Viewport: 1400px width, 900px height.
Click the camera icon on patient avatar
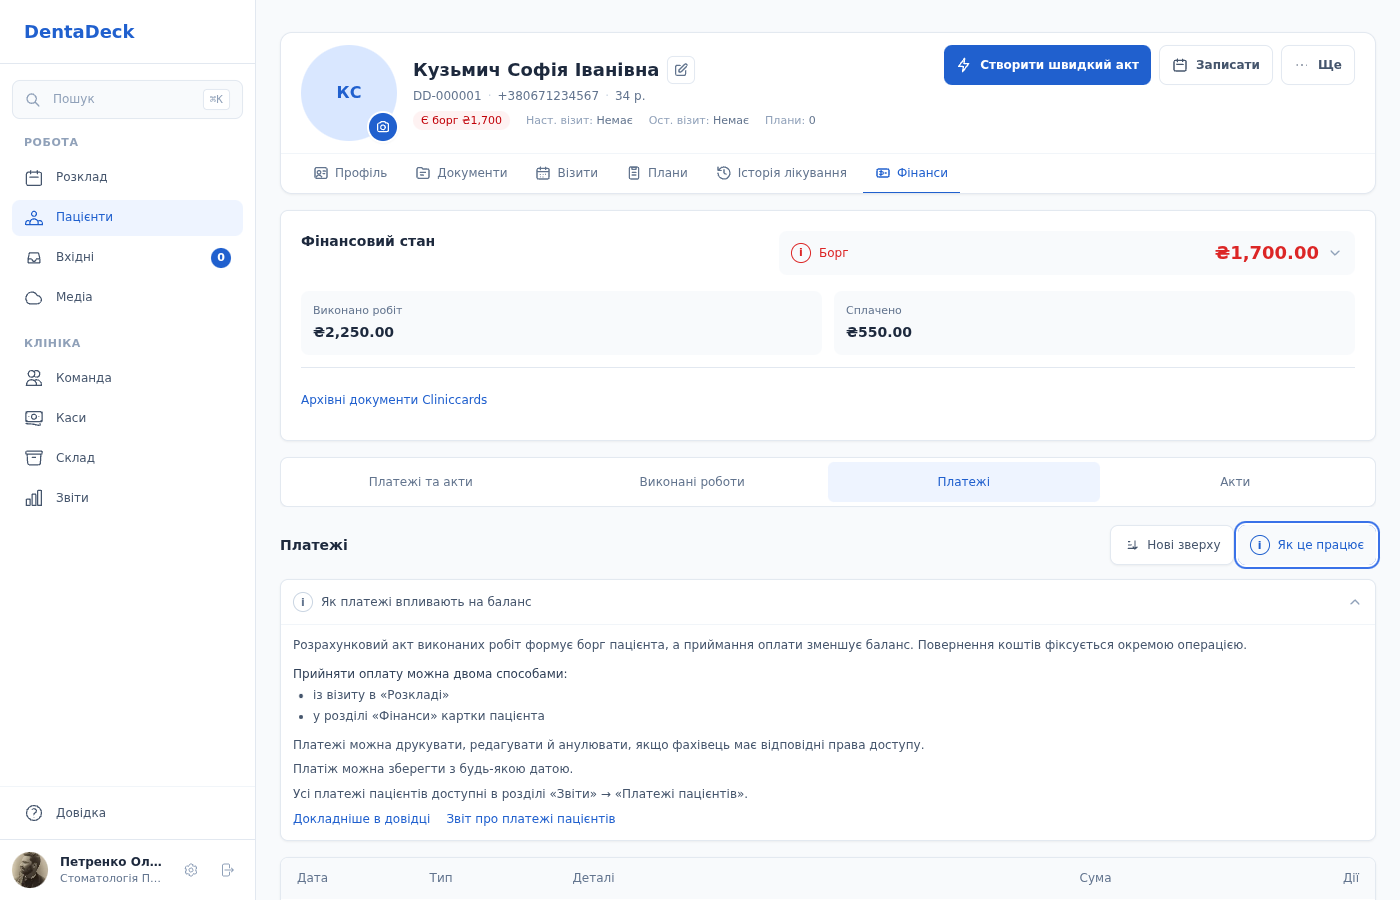(x=383, y=127)
